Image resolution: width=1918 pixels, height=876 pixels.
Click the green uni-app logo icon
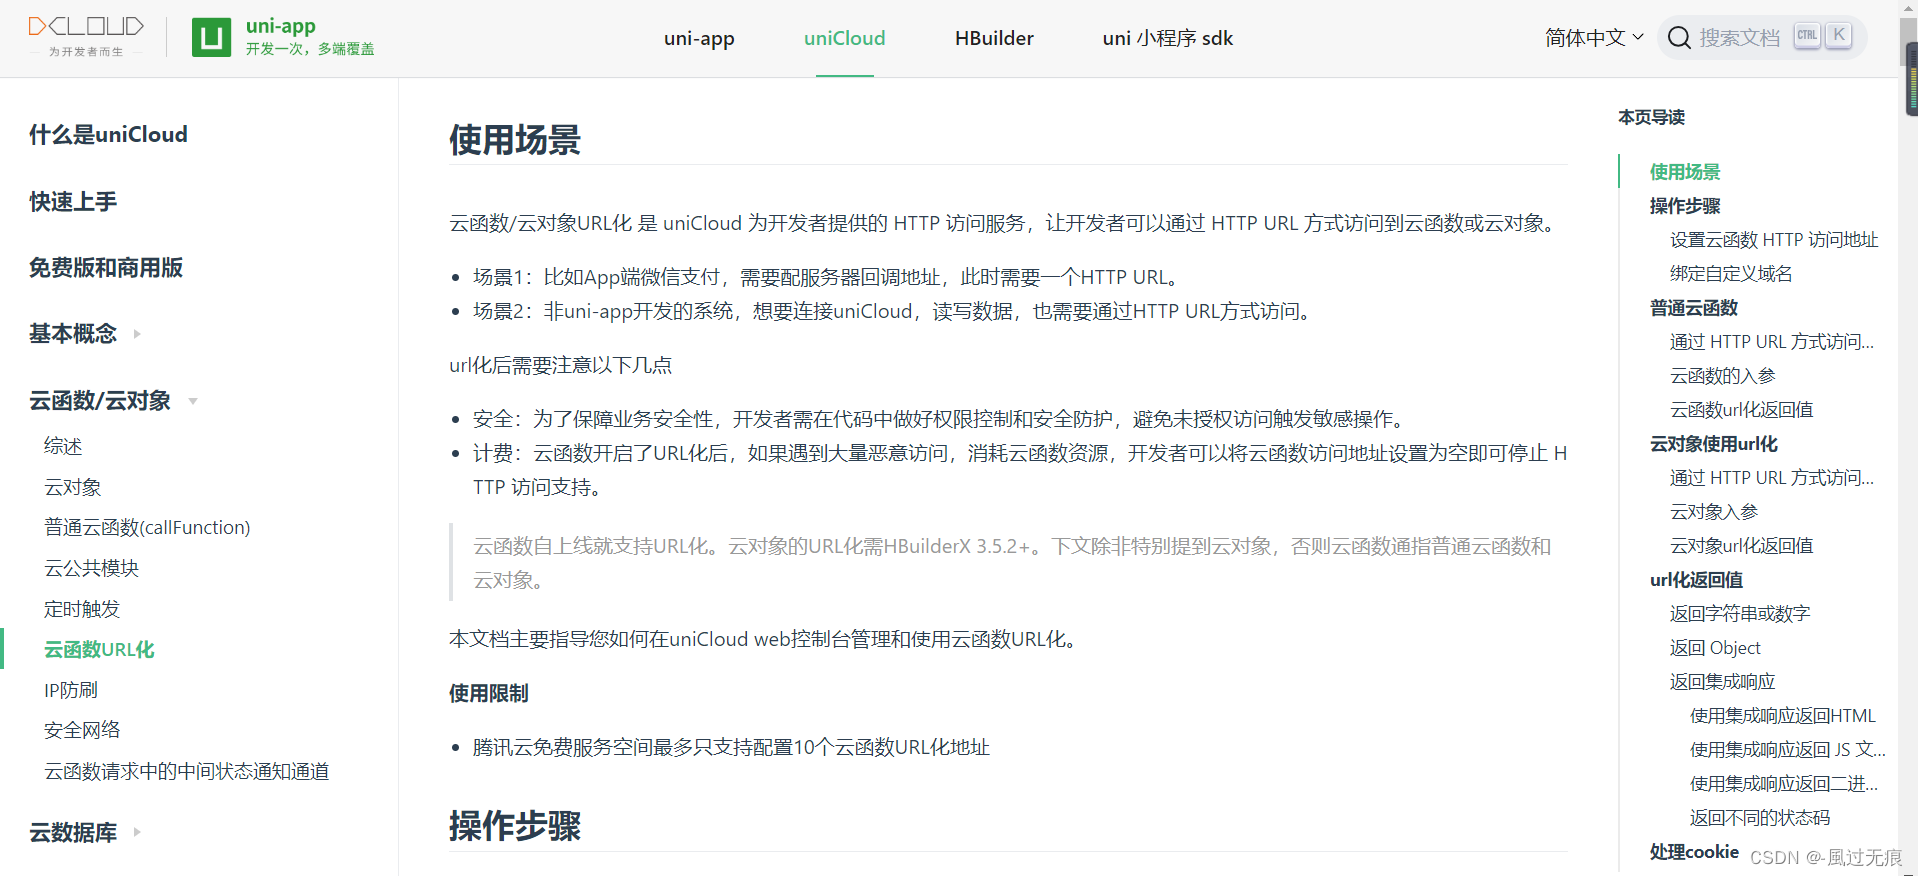point(211,38)
